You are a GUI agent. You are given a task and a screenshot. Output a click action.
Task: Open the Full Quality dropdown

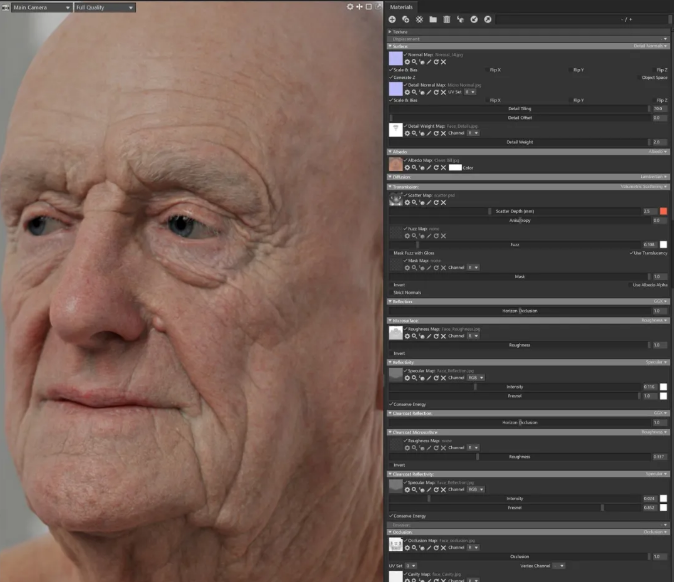coord(104,7)
